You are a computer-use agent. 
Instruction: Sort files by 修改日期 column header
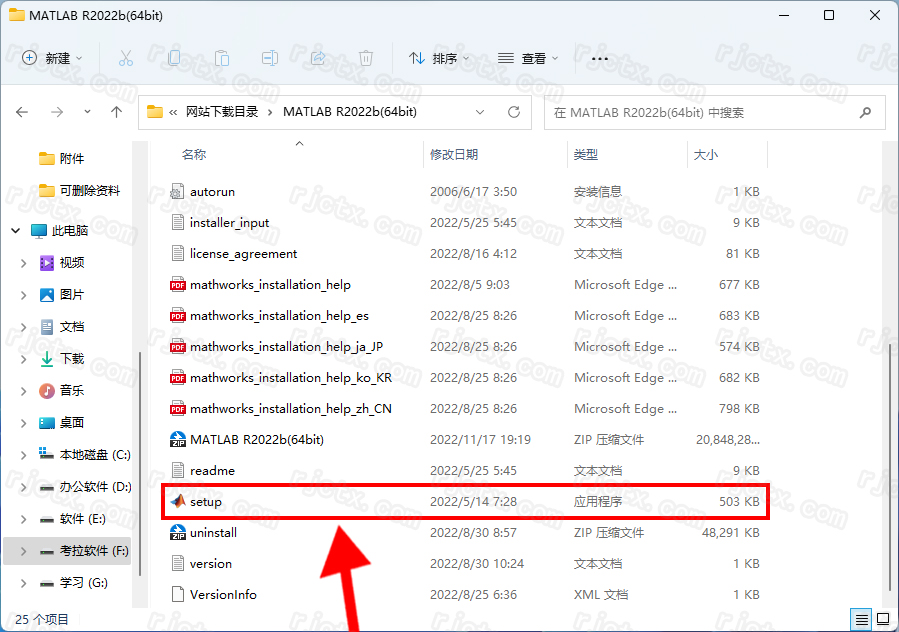pos(454,154)
